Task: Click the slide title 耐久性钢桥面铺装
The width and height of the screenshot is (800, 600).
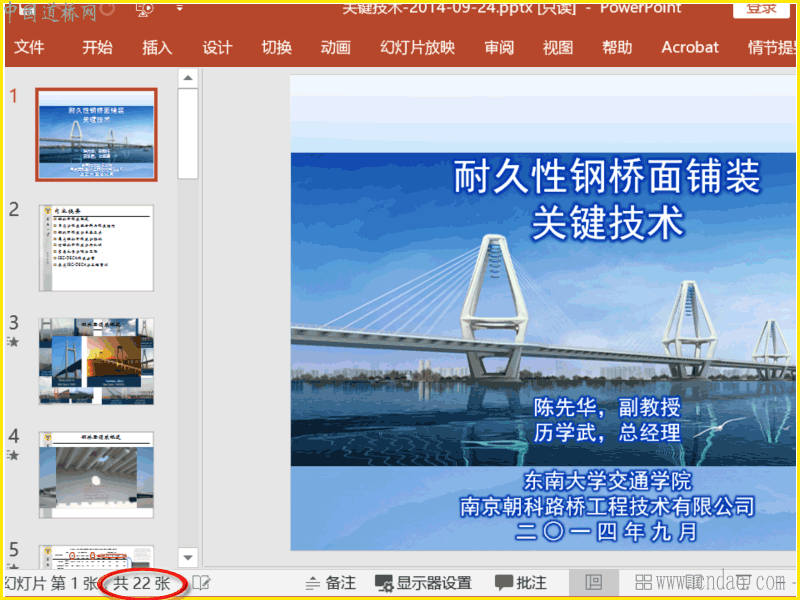Action: (607, 177)
